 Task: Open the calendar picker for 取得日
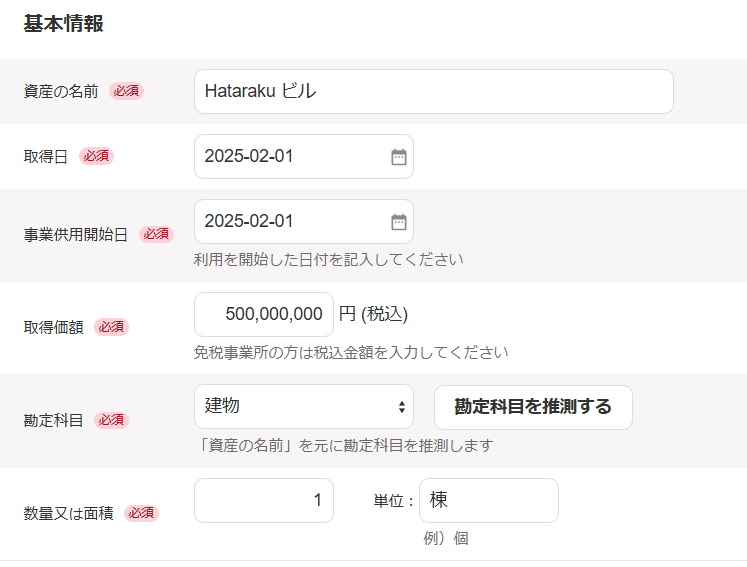(399, 157)
